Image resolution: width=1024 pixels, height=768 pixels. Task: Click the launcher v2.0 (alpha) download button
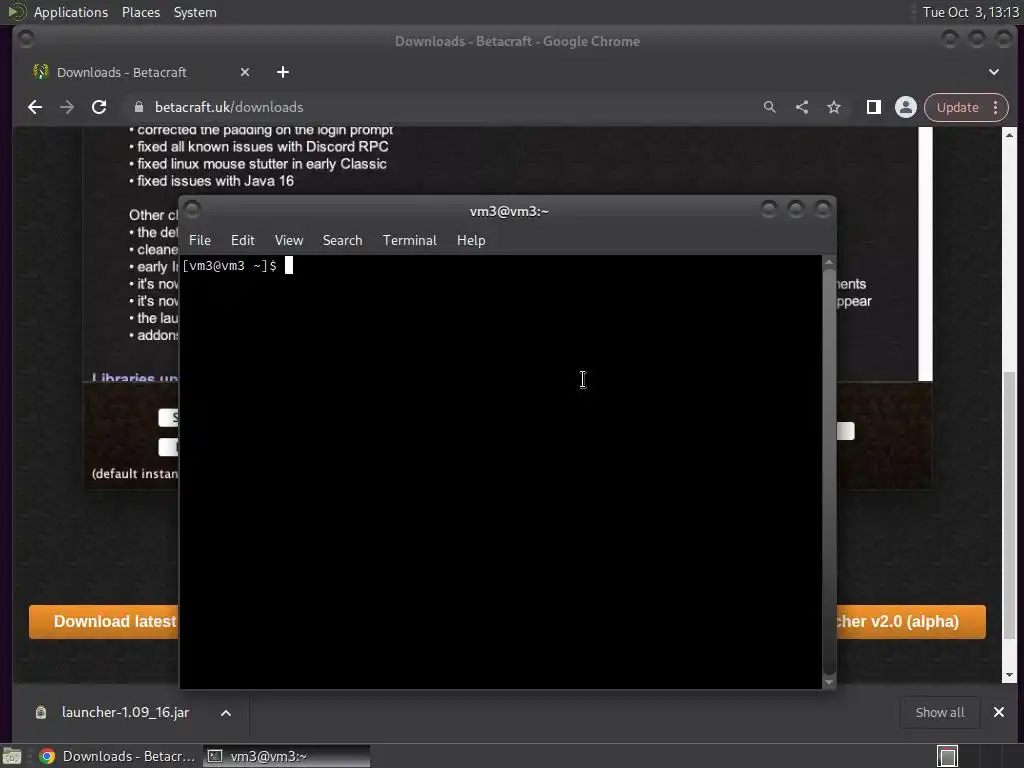911,622
